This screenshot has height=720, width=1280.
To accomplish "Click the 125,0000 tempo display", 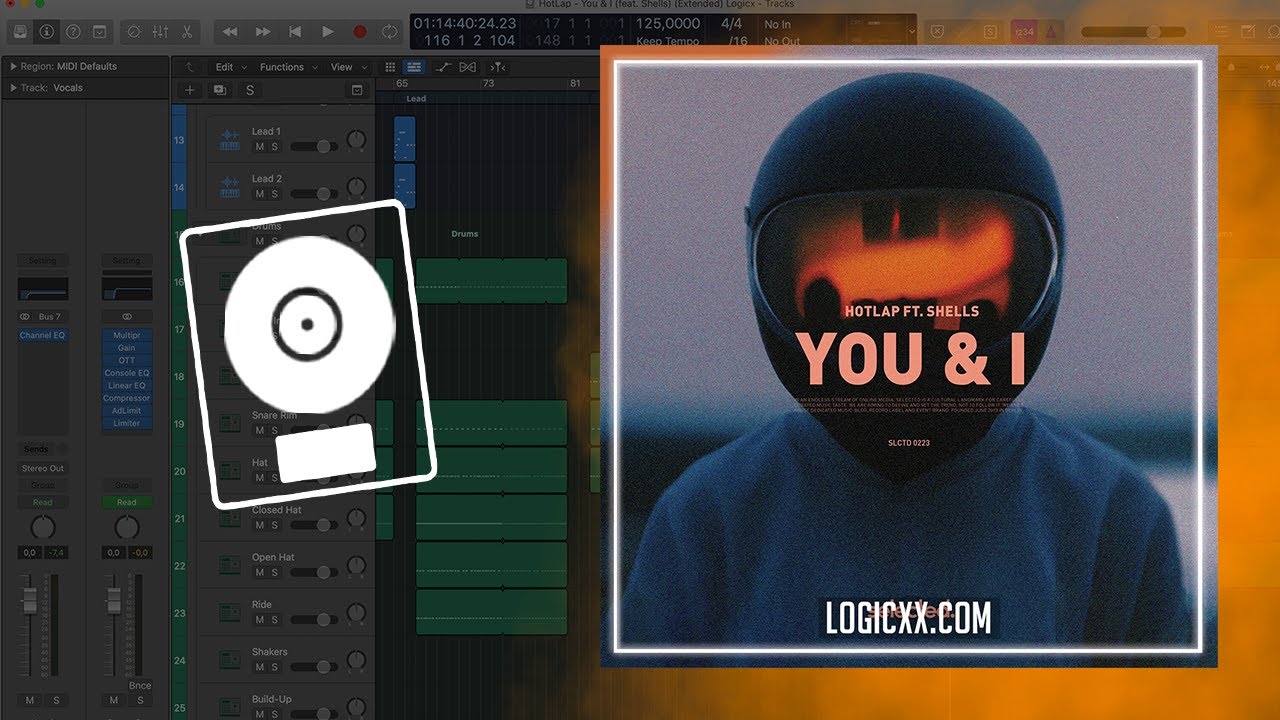I will 667,23.
